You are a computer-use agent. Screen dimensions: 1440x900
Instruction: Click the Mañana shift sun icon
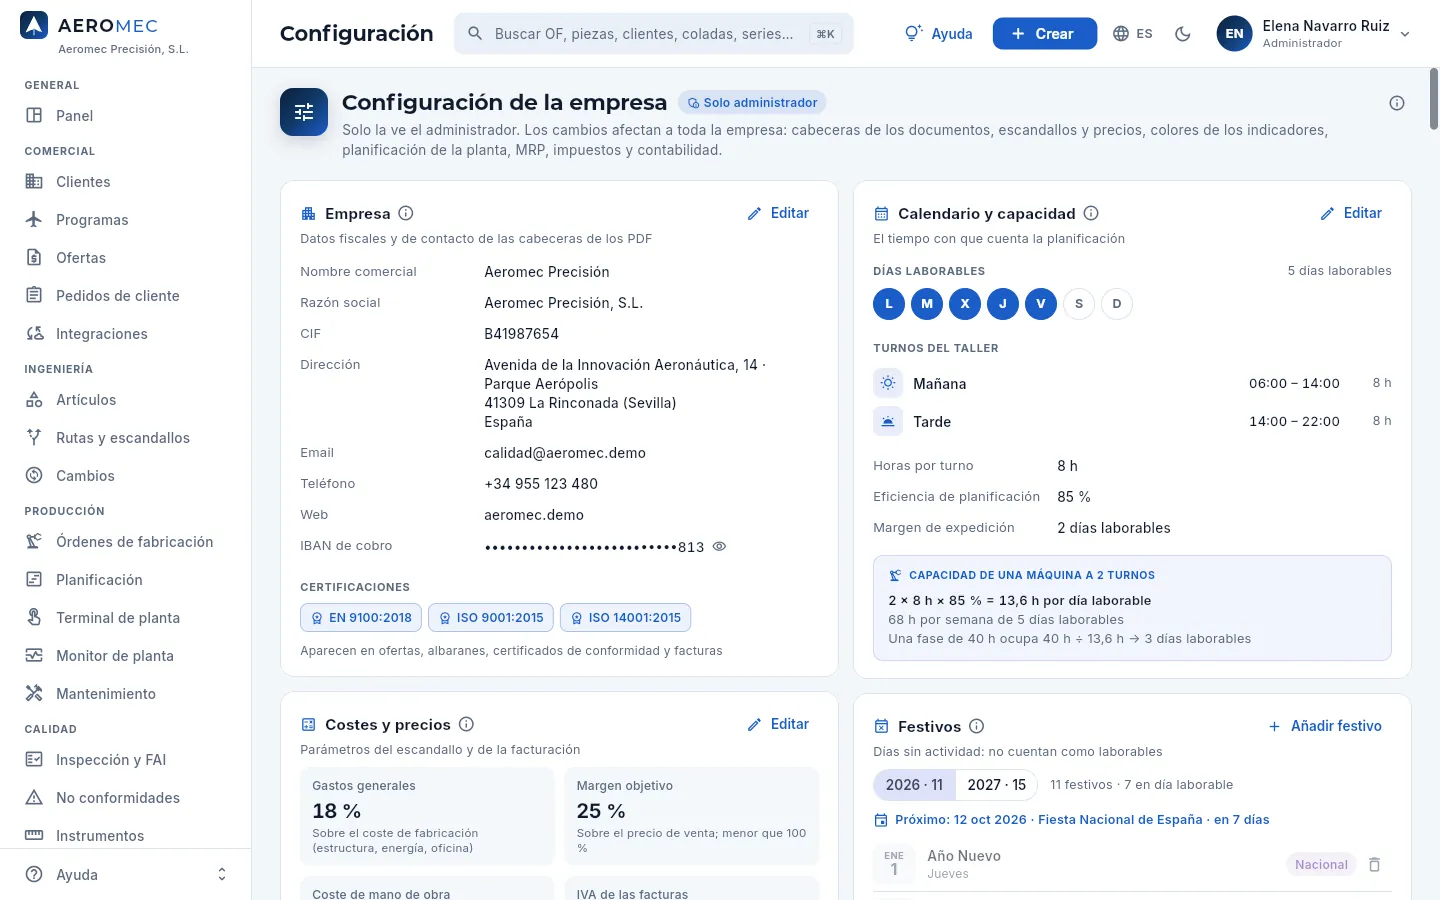pyautogui.click(x=888, y=383)
